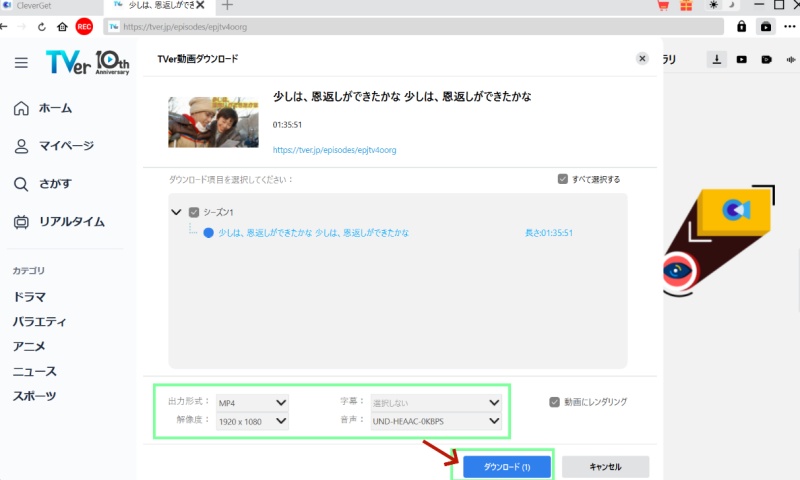
Task: Open the three-dots more menu
Action: point(789,27)
